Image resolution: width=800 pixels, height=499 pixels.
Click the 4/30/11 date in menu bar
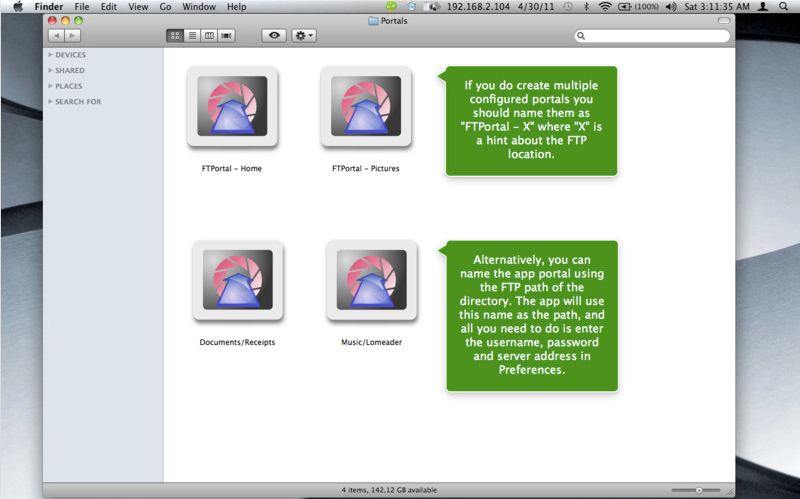pyautogui.click(x=536, y=7)
